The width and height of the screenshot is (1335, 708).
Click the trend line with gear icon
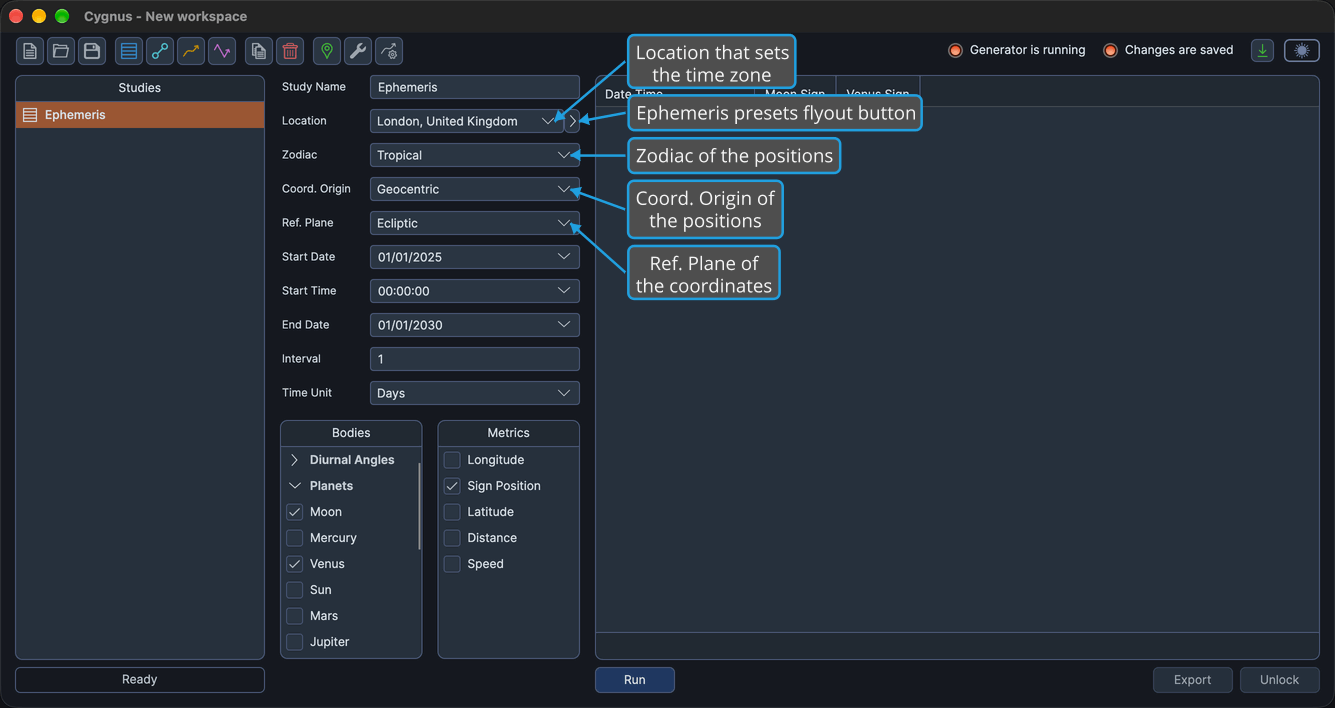pos(389,51)
